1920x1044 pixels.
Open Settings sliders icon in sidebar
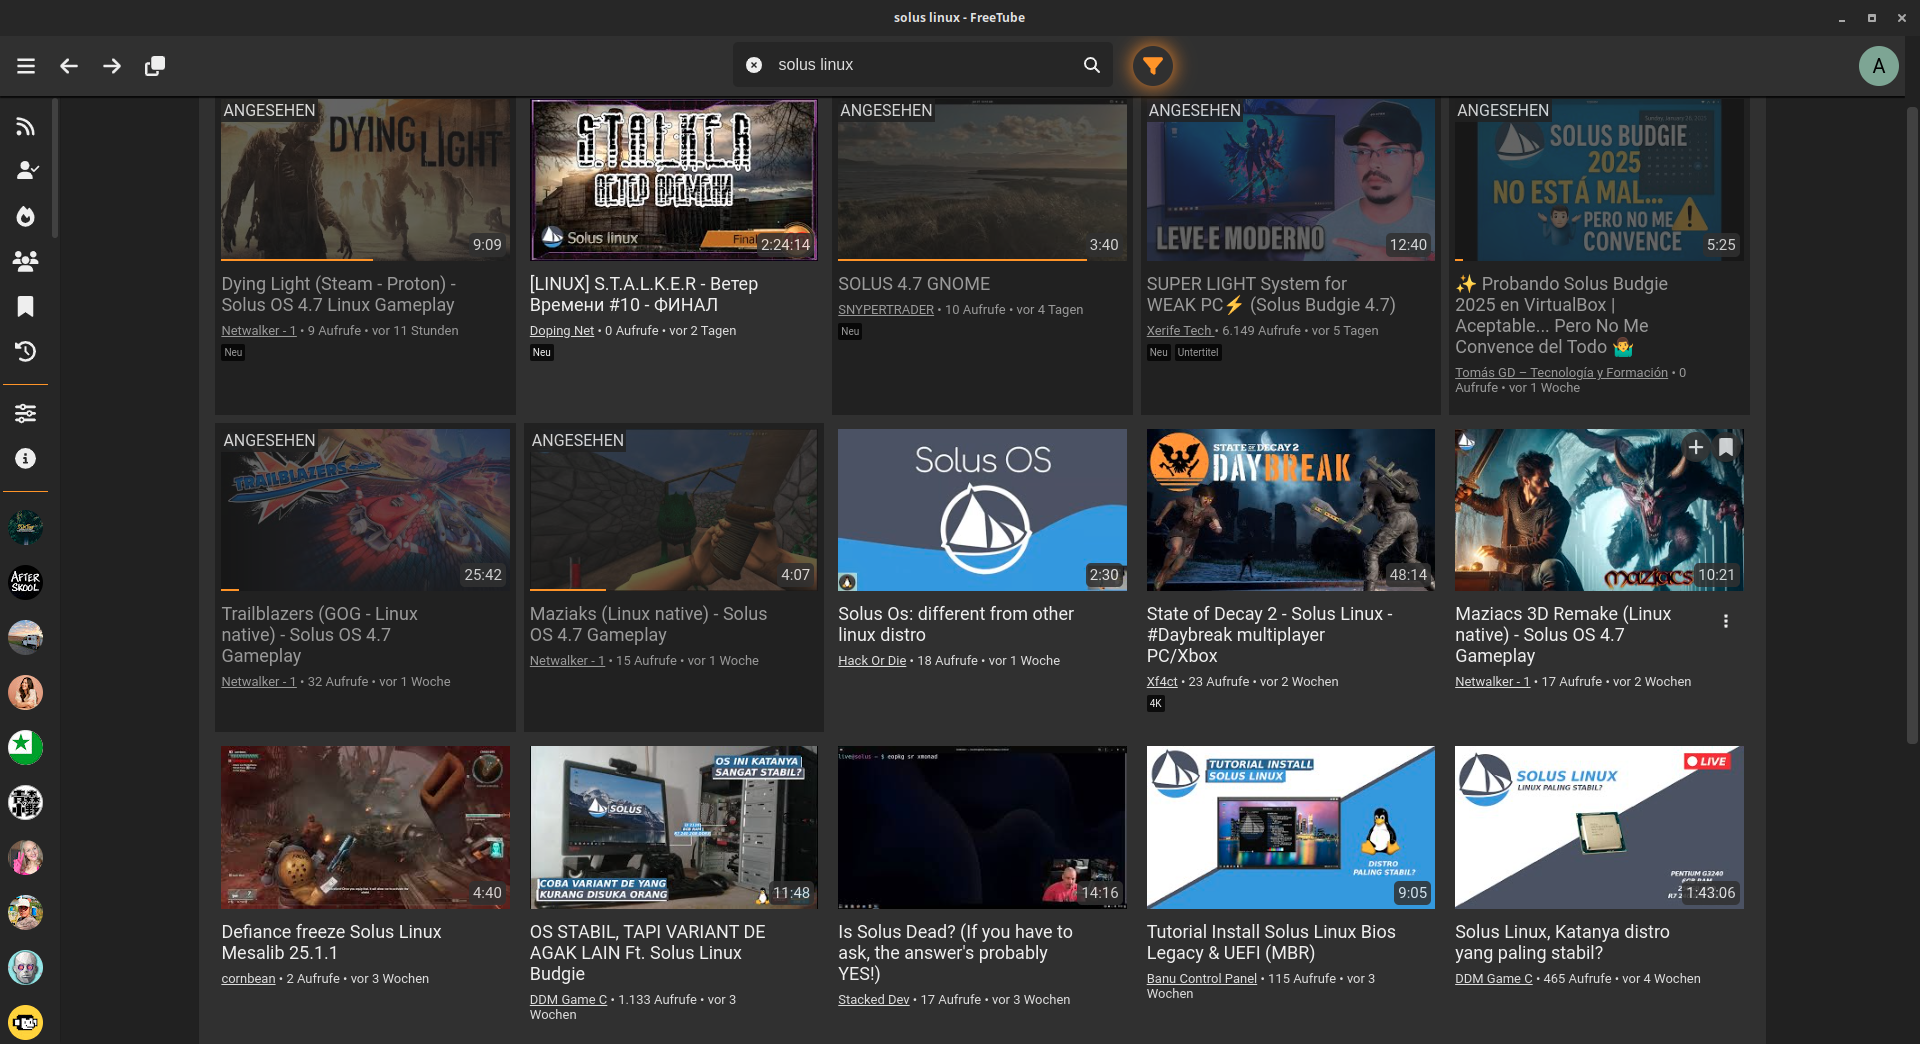click(x=26, y=413)
